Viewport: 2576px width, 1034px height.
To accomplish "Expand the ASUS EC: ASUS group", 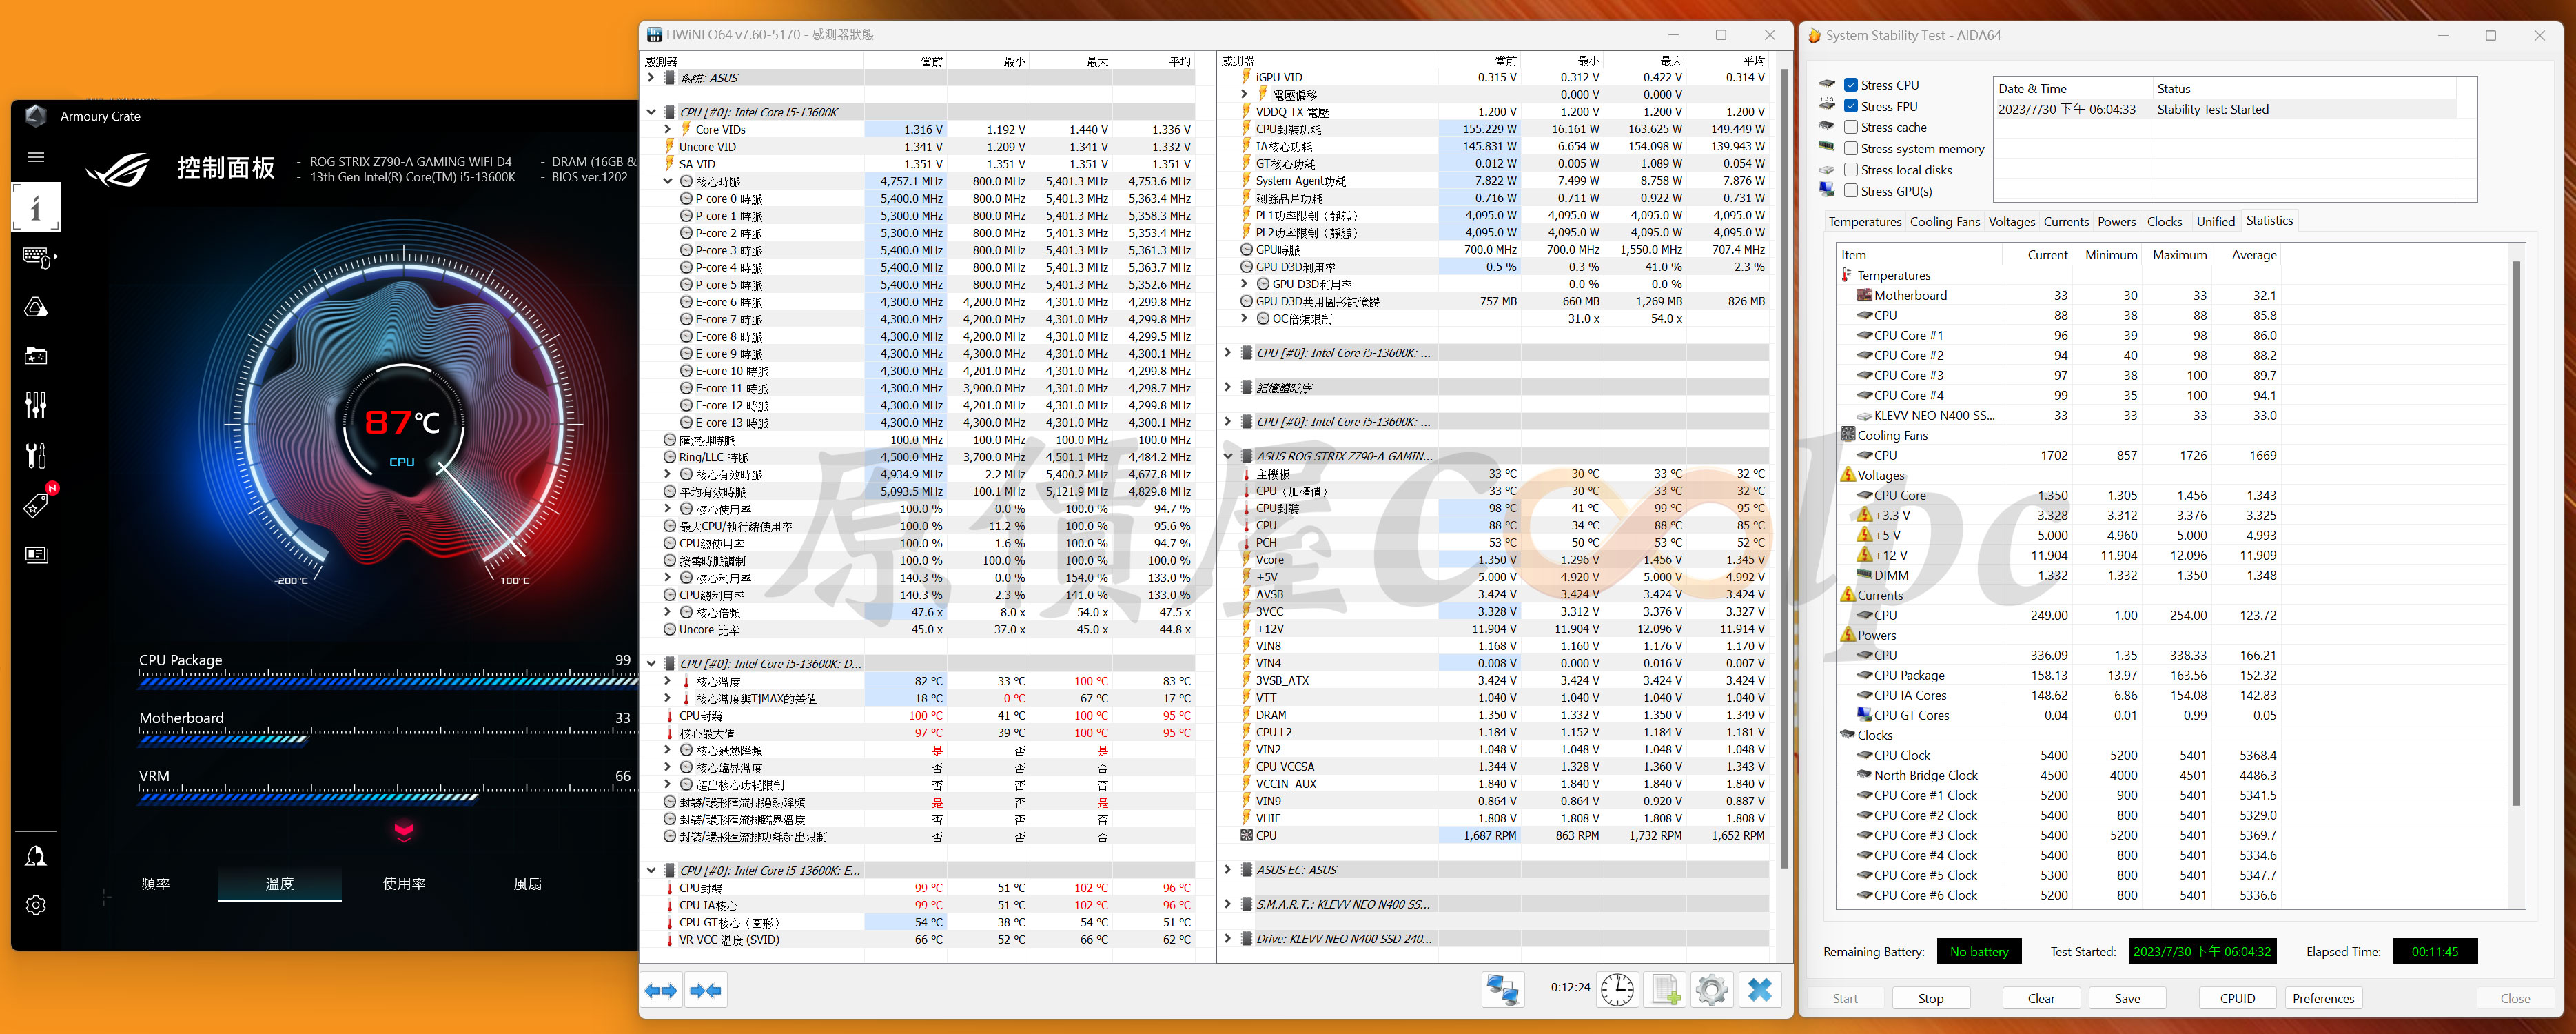I will [x=1228, y=869].
